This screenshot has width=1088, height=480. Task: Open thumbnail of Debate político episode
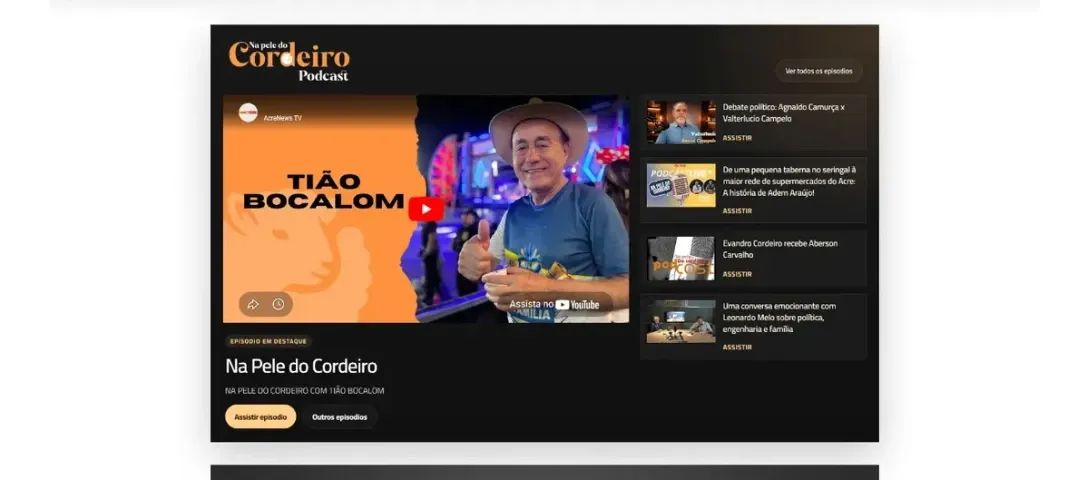(681, 122)
